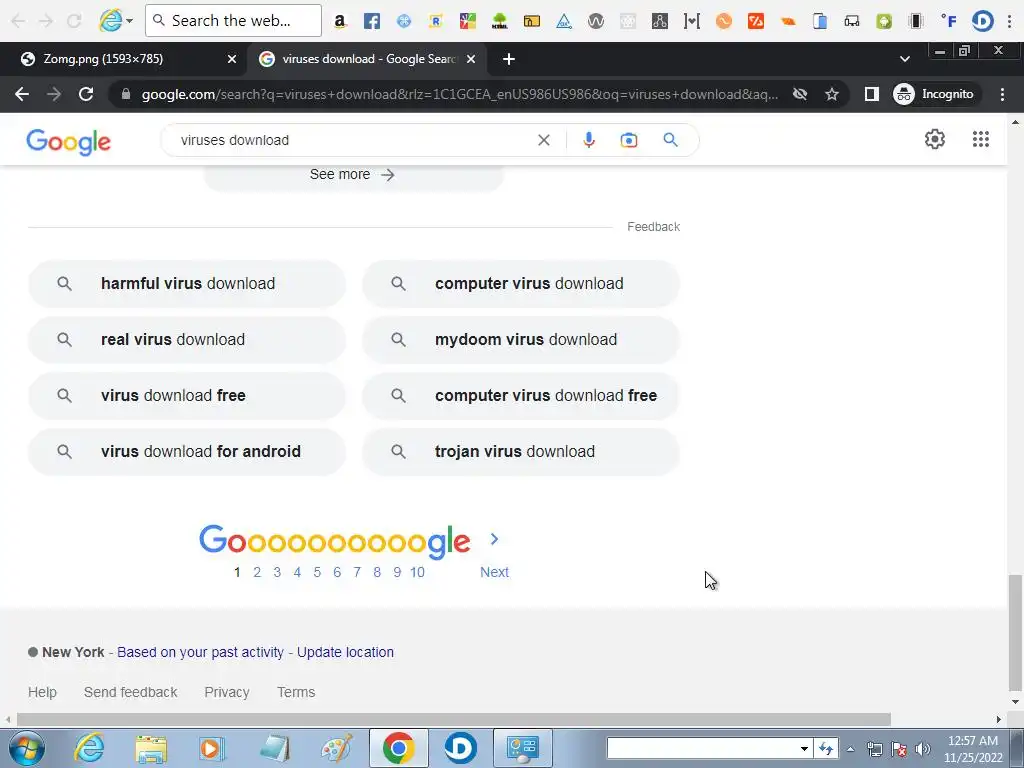The width and height of the screenshot is (1024, 768).
Task: Click the Action Center flag icon
Action: click(899, 749)
